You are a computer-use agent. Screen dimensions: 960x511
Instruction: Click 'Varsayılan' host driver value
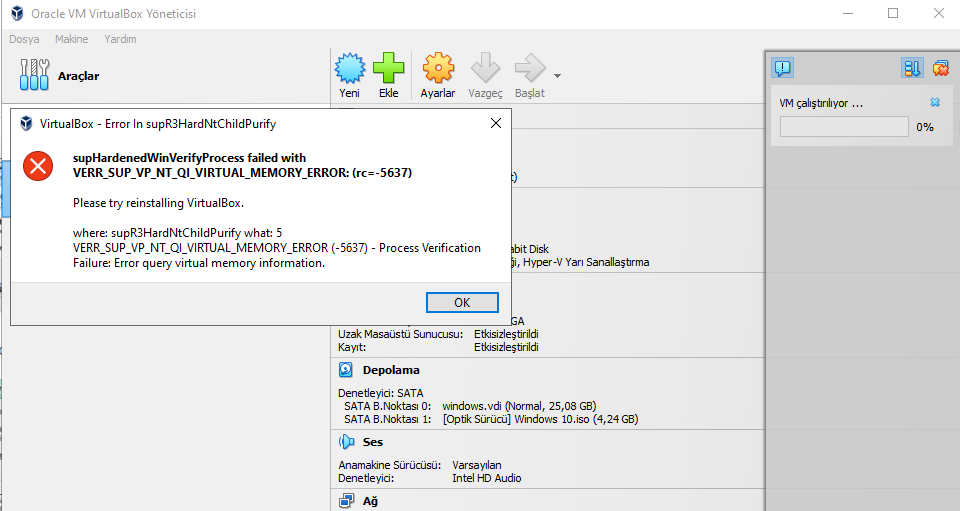coord(477,465)
